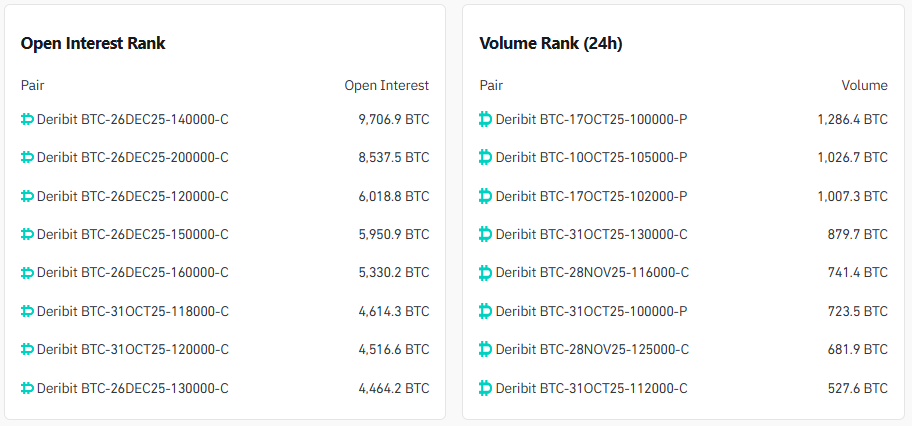Open the Deribit BTC-26DEC25-150000-C pair
The width and height of the screenshot is (912, 426).
[x=132, y=235]
